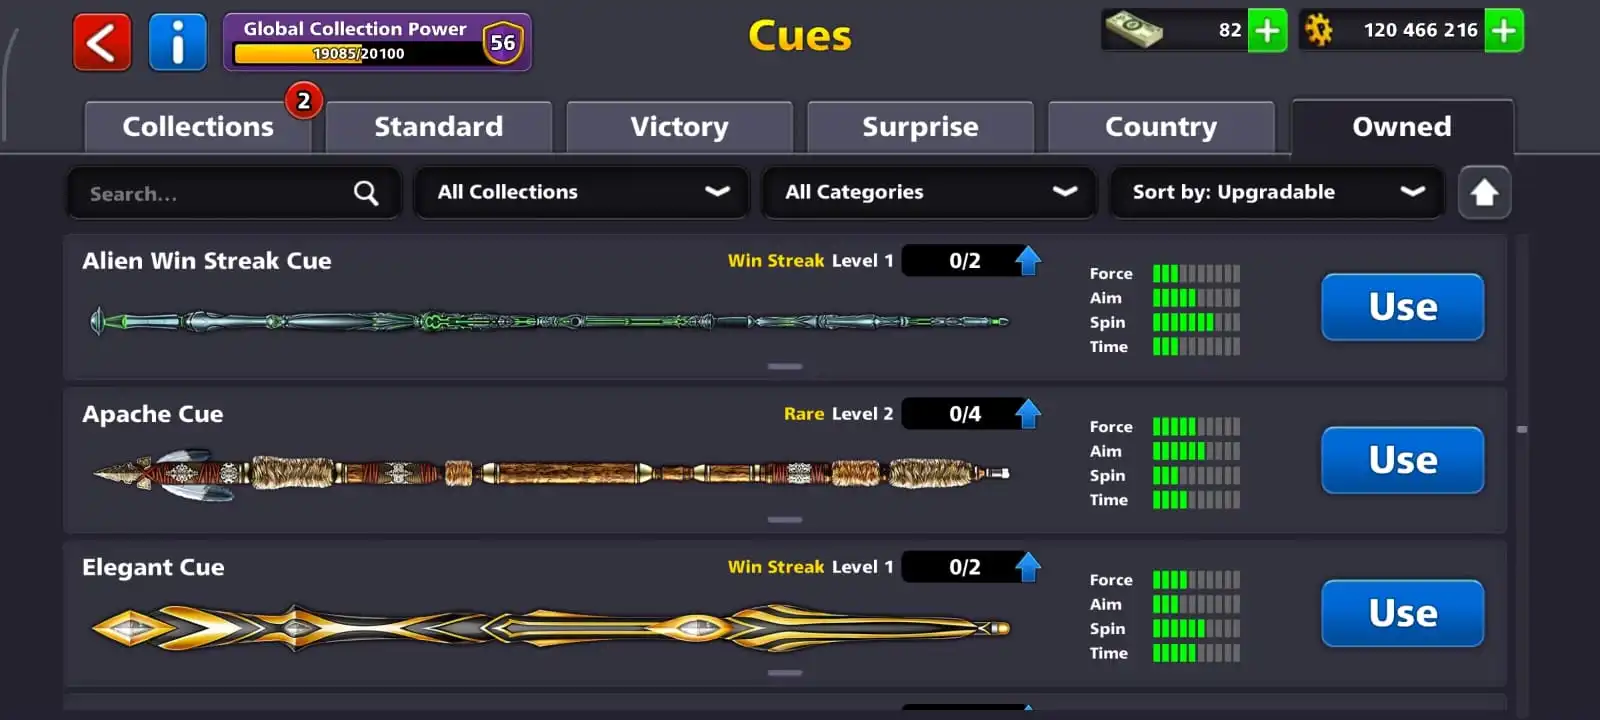Open the Country tab
The width and height of the screenshot is (1600, 720).
pos(1161,127)
